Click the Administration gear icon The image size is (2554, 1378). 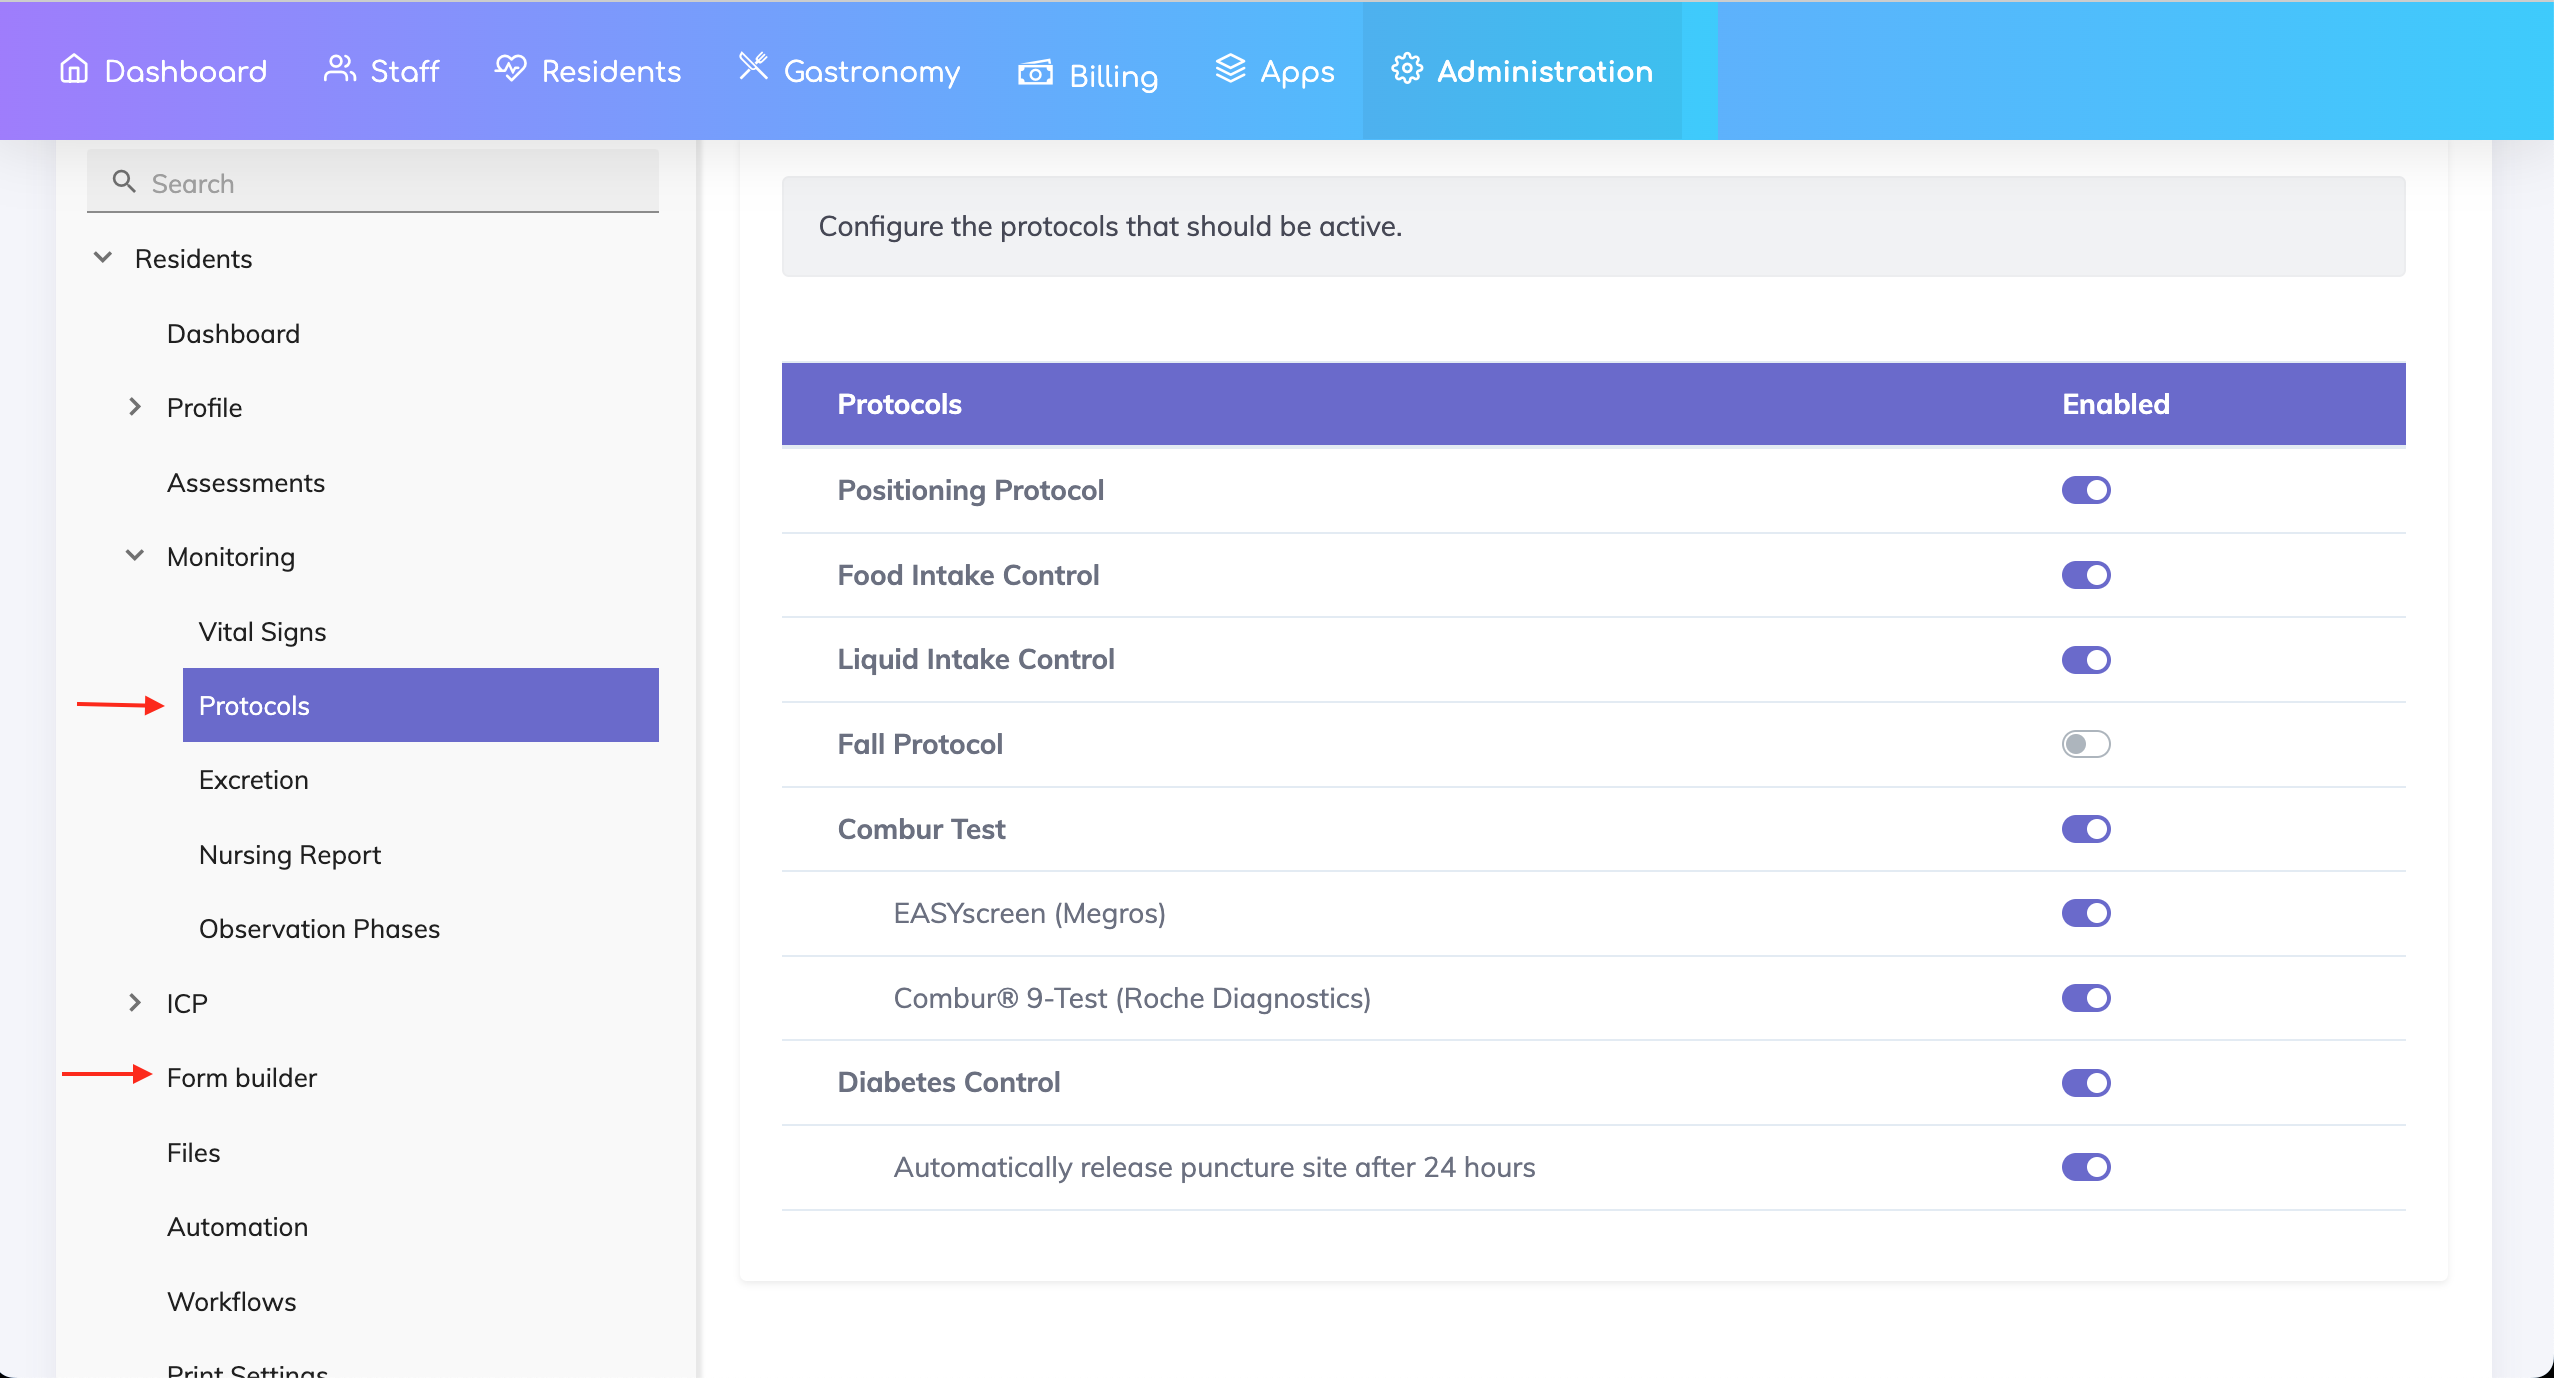tap(1407, 69)
